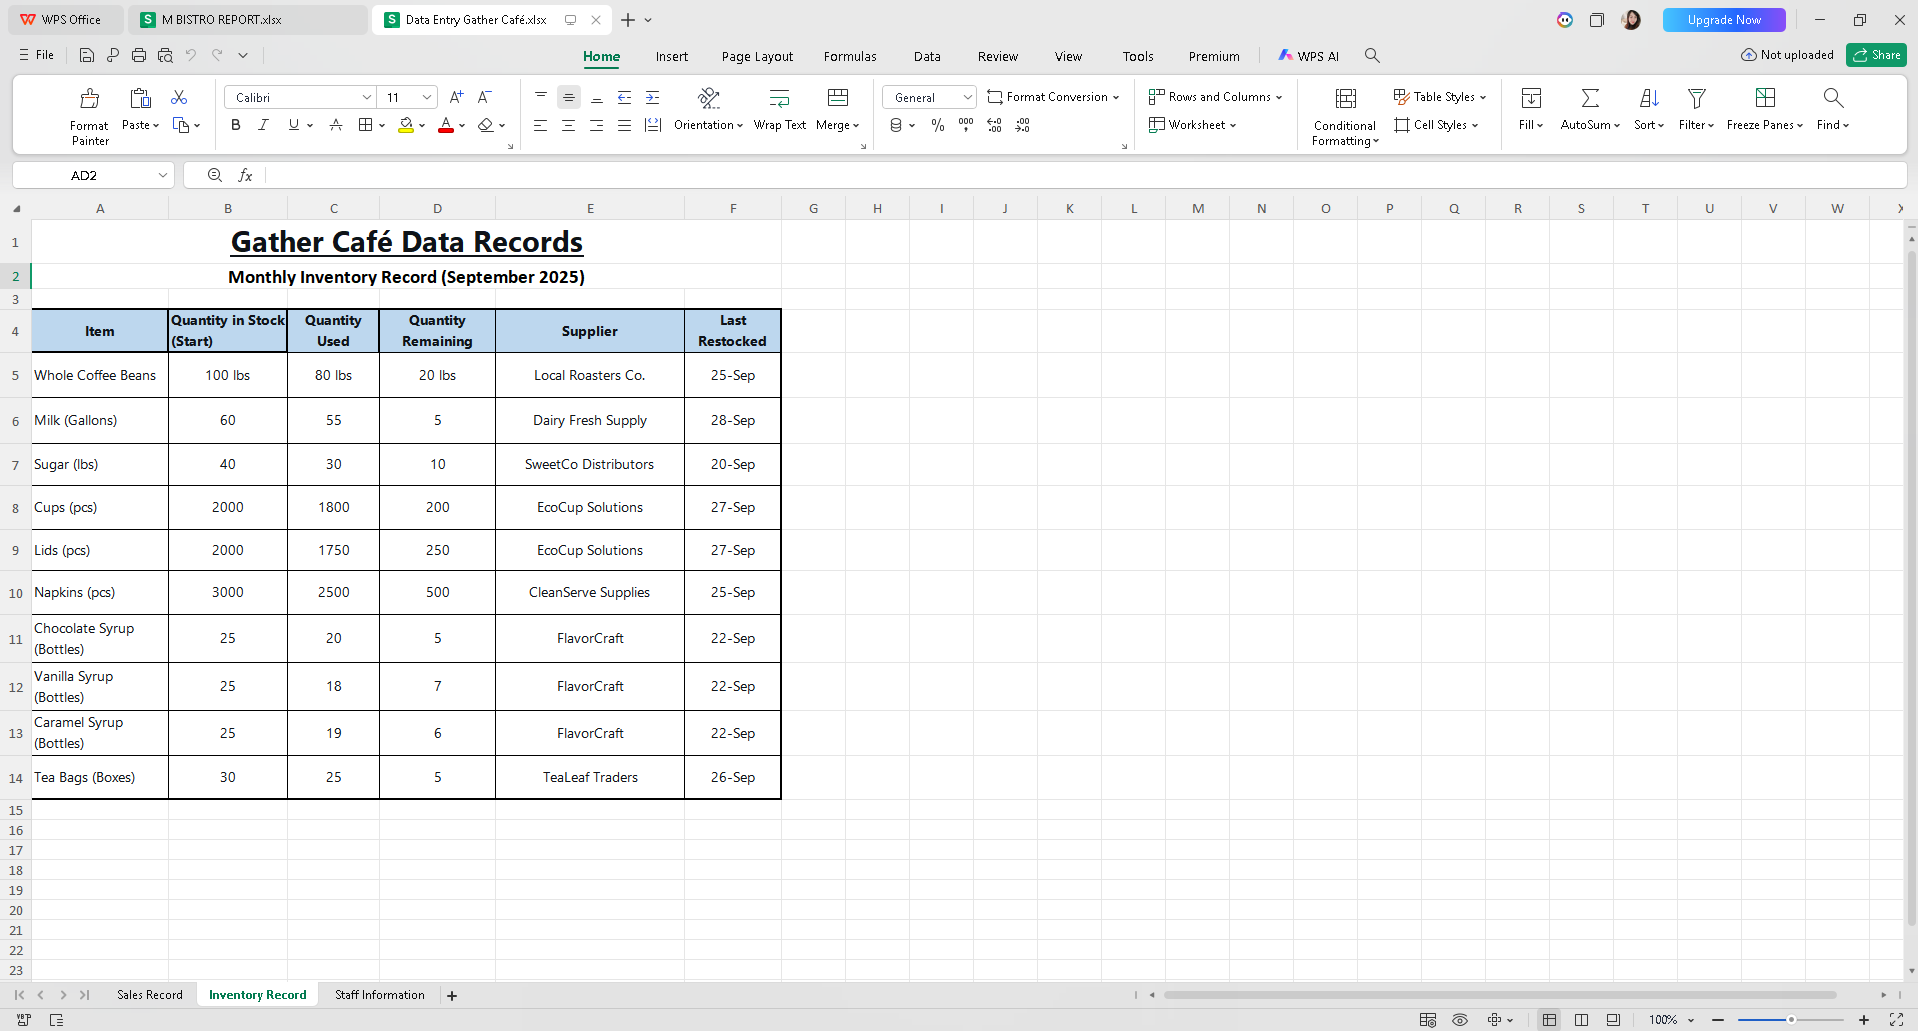Screen dimensions: 1918x1031
Task: Cut selection with the scissors icon
Action: 179,97
